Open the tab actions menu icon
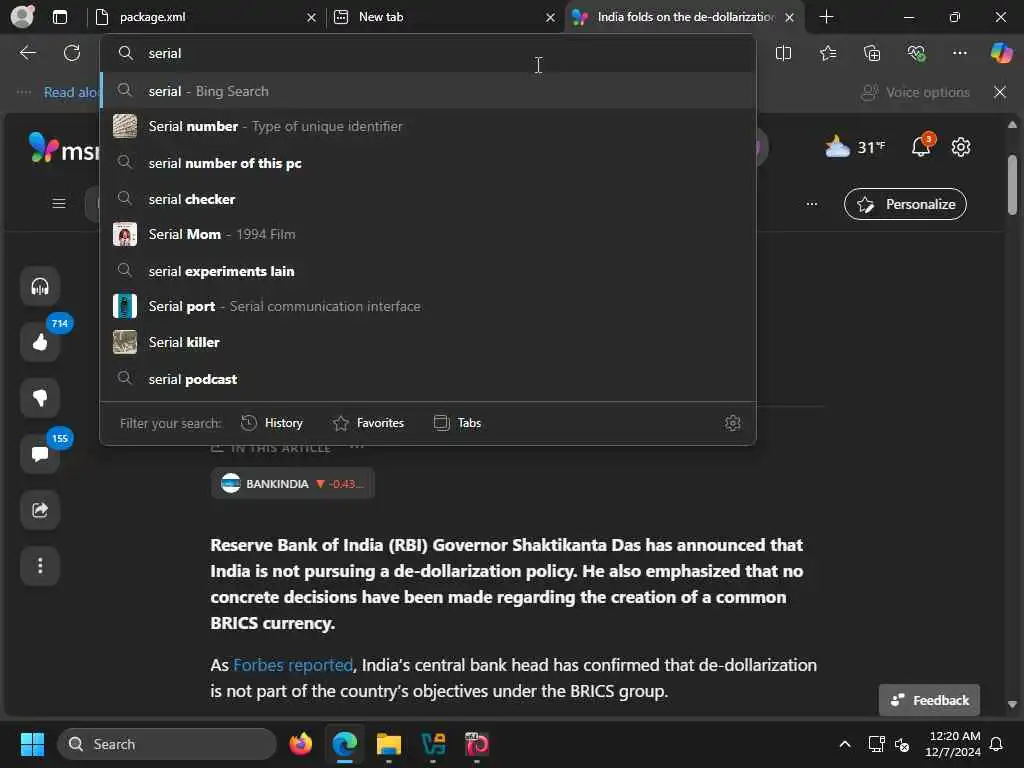This screenshot has width=1024, height=768. (59, 17)
